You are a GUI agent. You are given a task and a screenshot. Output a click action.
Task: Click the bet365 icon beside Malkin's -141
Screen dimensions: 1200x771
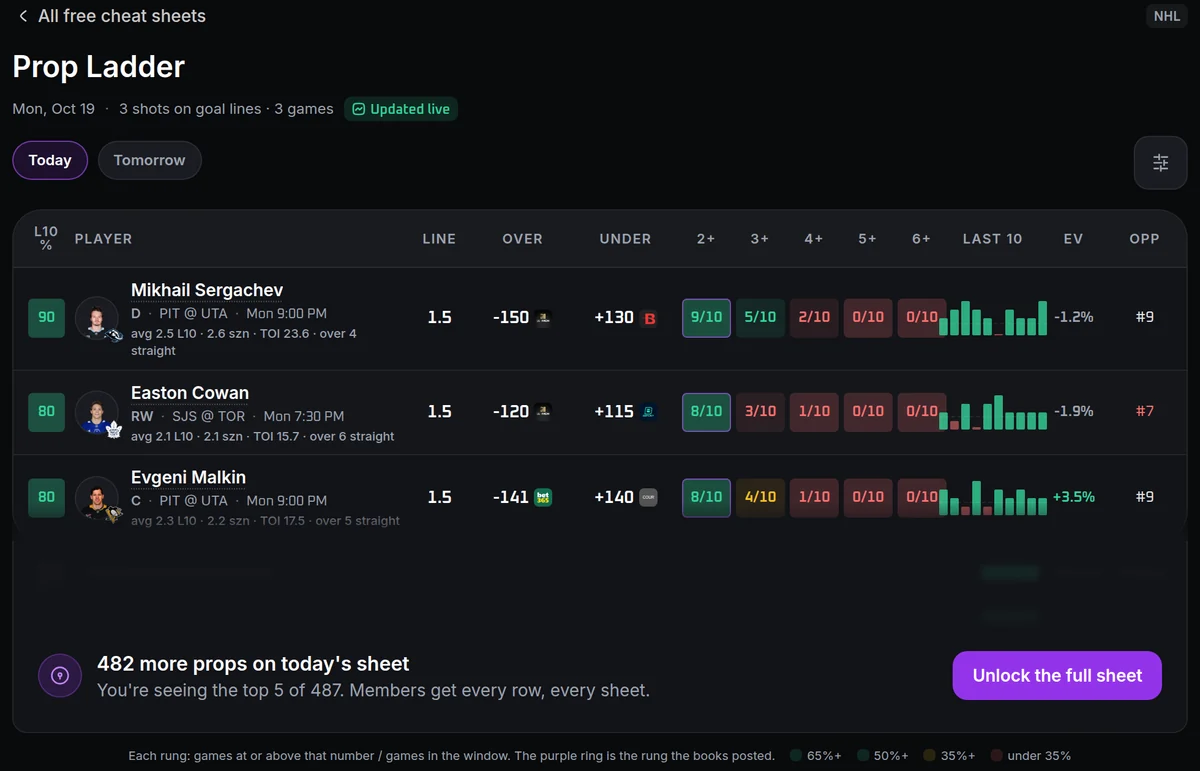tap(543, 497)
